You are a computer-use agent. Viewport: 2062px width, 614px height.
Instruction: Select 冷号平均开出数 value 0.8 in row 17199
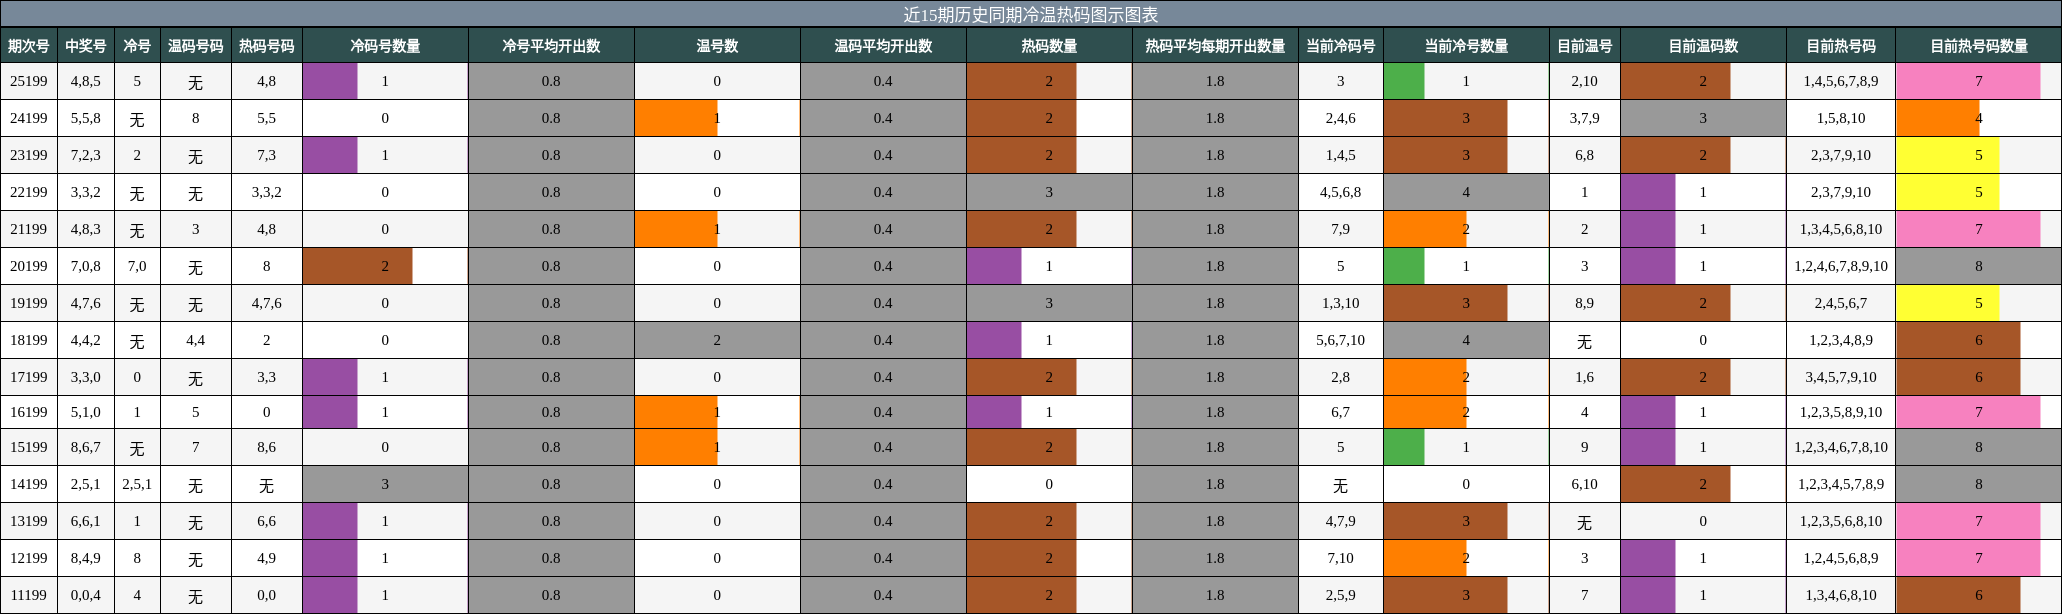[x=551, y=377]
